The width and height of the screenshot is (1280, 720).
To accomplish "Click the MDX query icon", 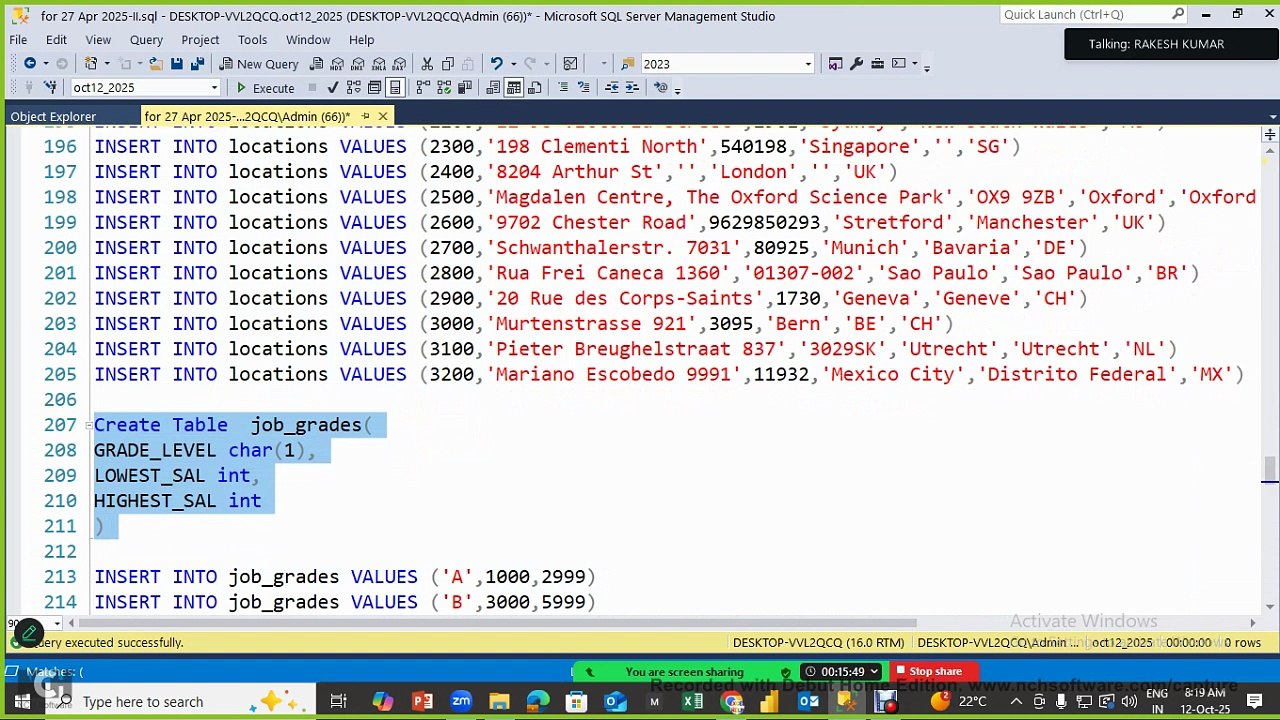I will coord(337,63).
